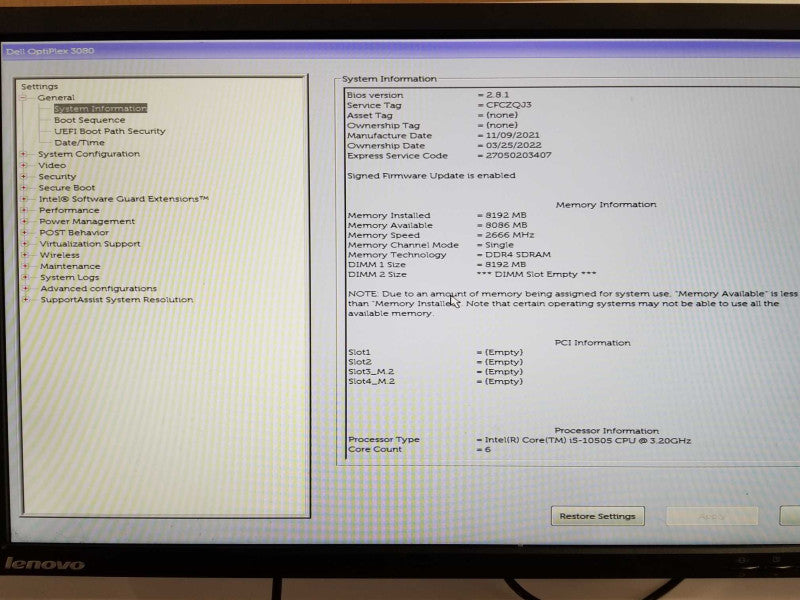Expand the Performance node
The image size is (800, 600).
pyautogui.click(x=24, y=210)
